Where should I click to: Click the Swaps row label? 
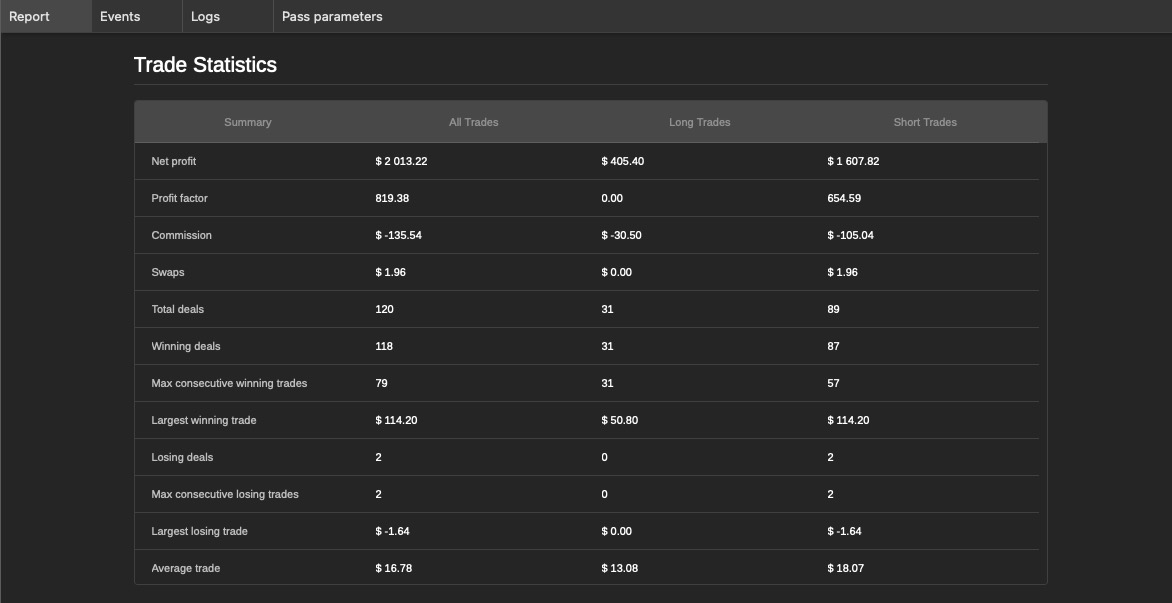(x=167, y=273)
